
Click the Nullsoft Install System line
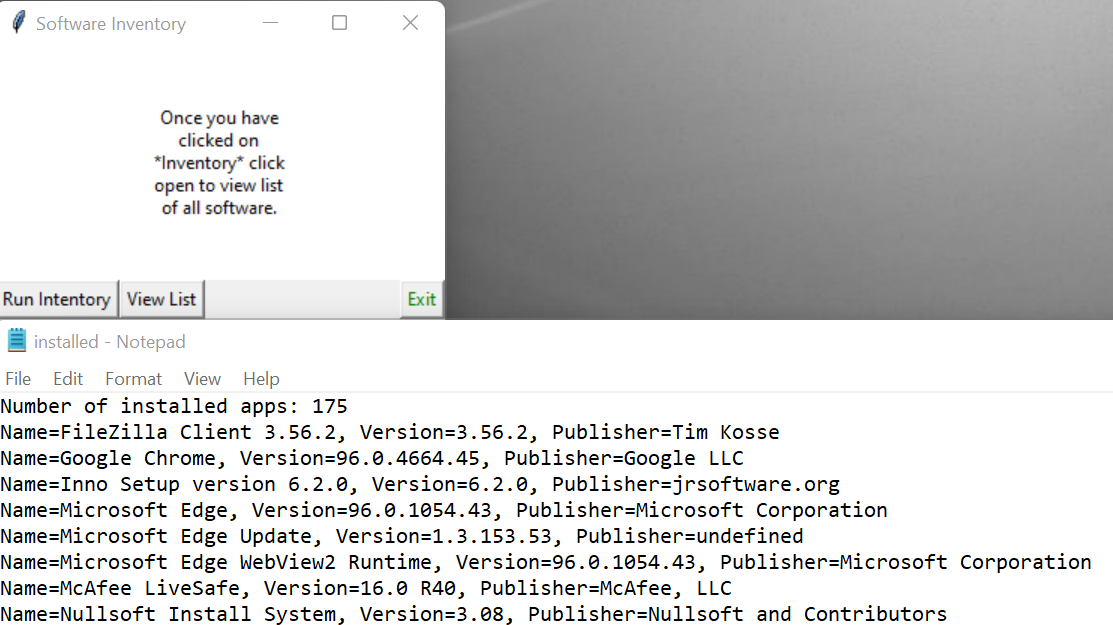(x=473, y=614)
